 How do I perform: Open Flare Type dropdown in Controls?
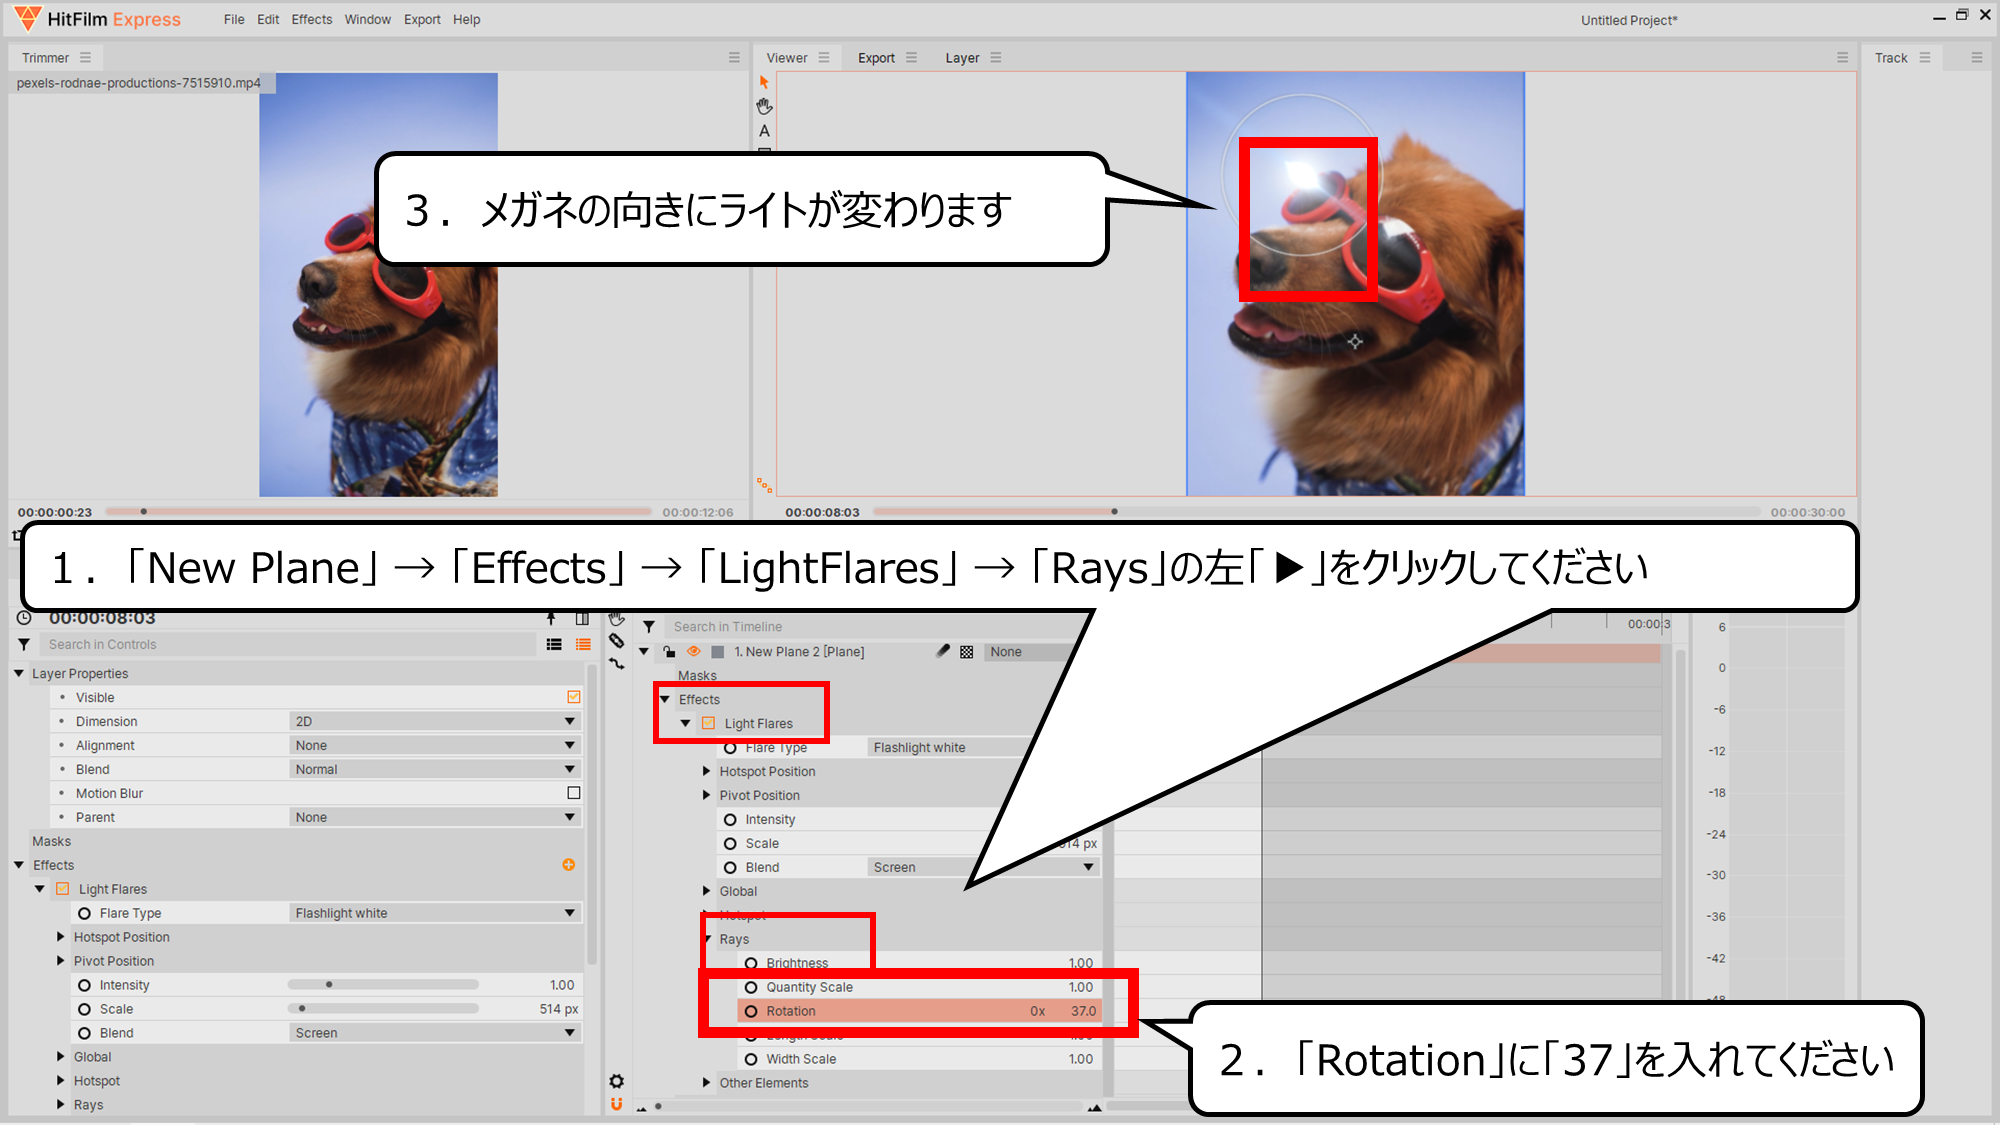pyautogui.click(x=435, y=913)
